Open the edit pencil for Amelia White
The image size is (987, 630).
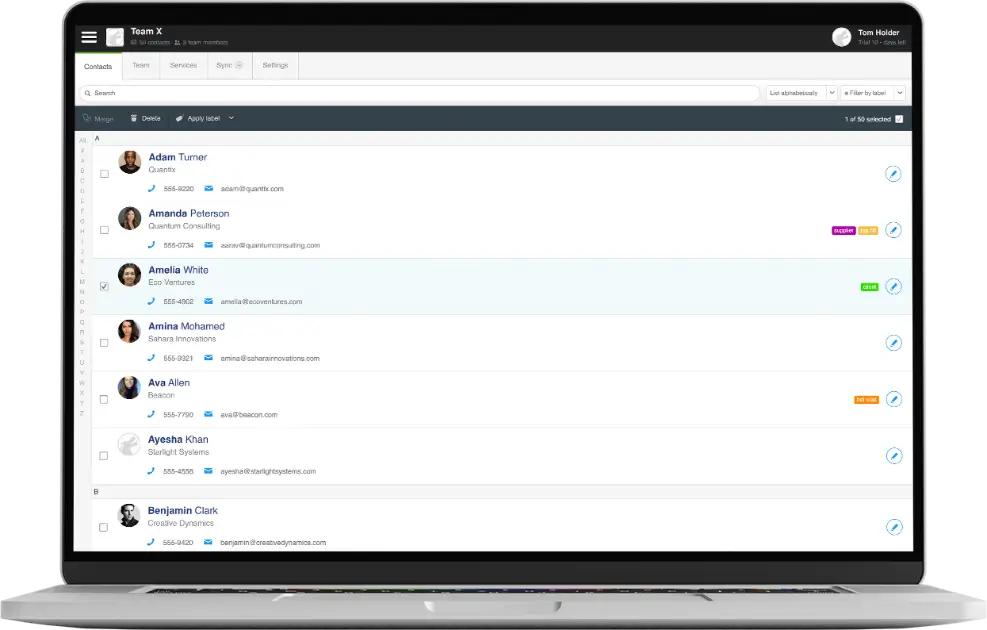coord(893,286)
